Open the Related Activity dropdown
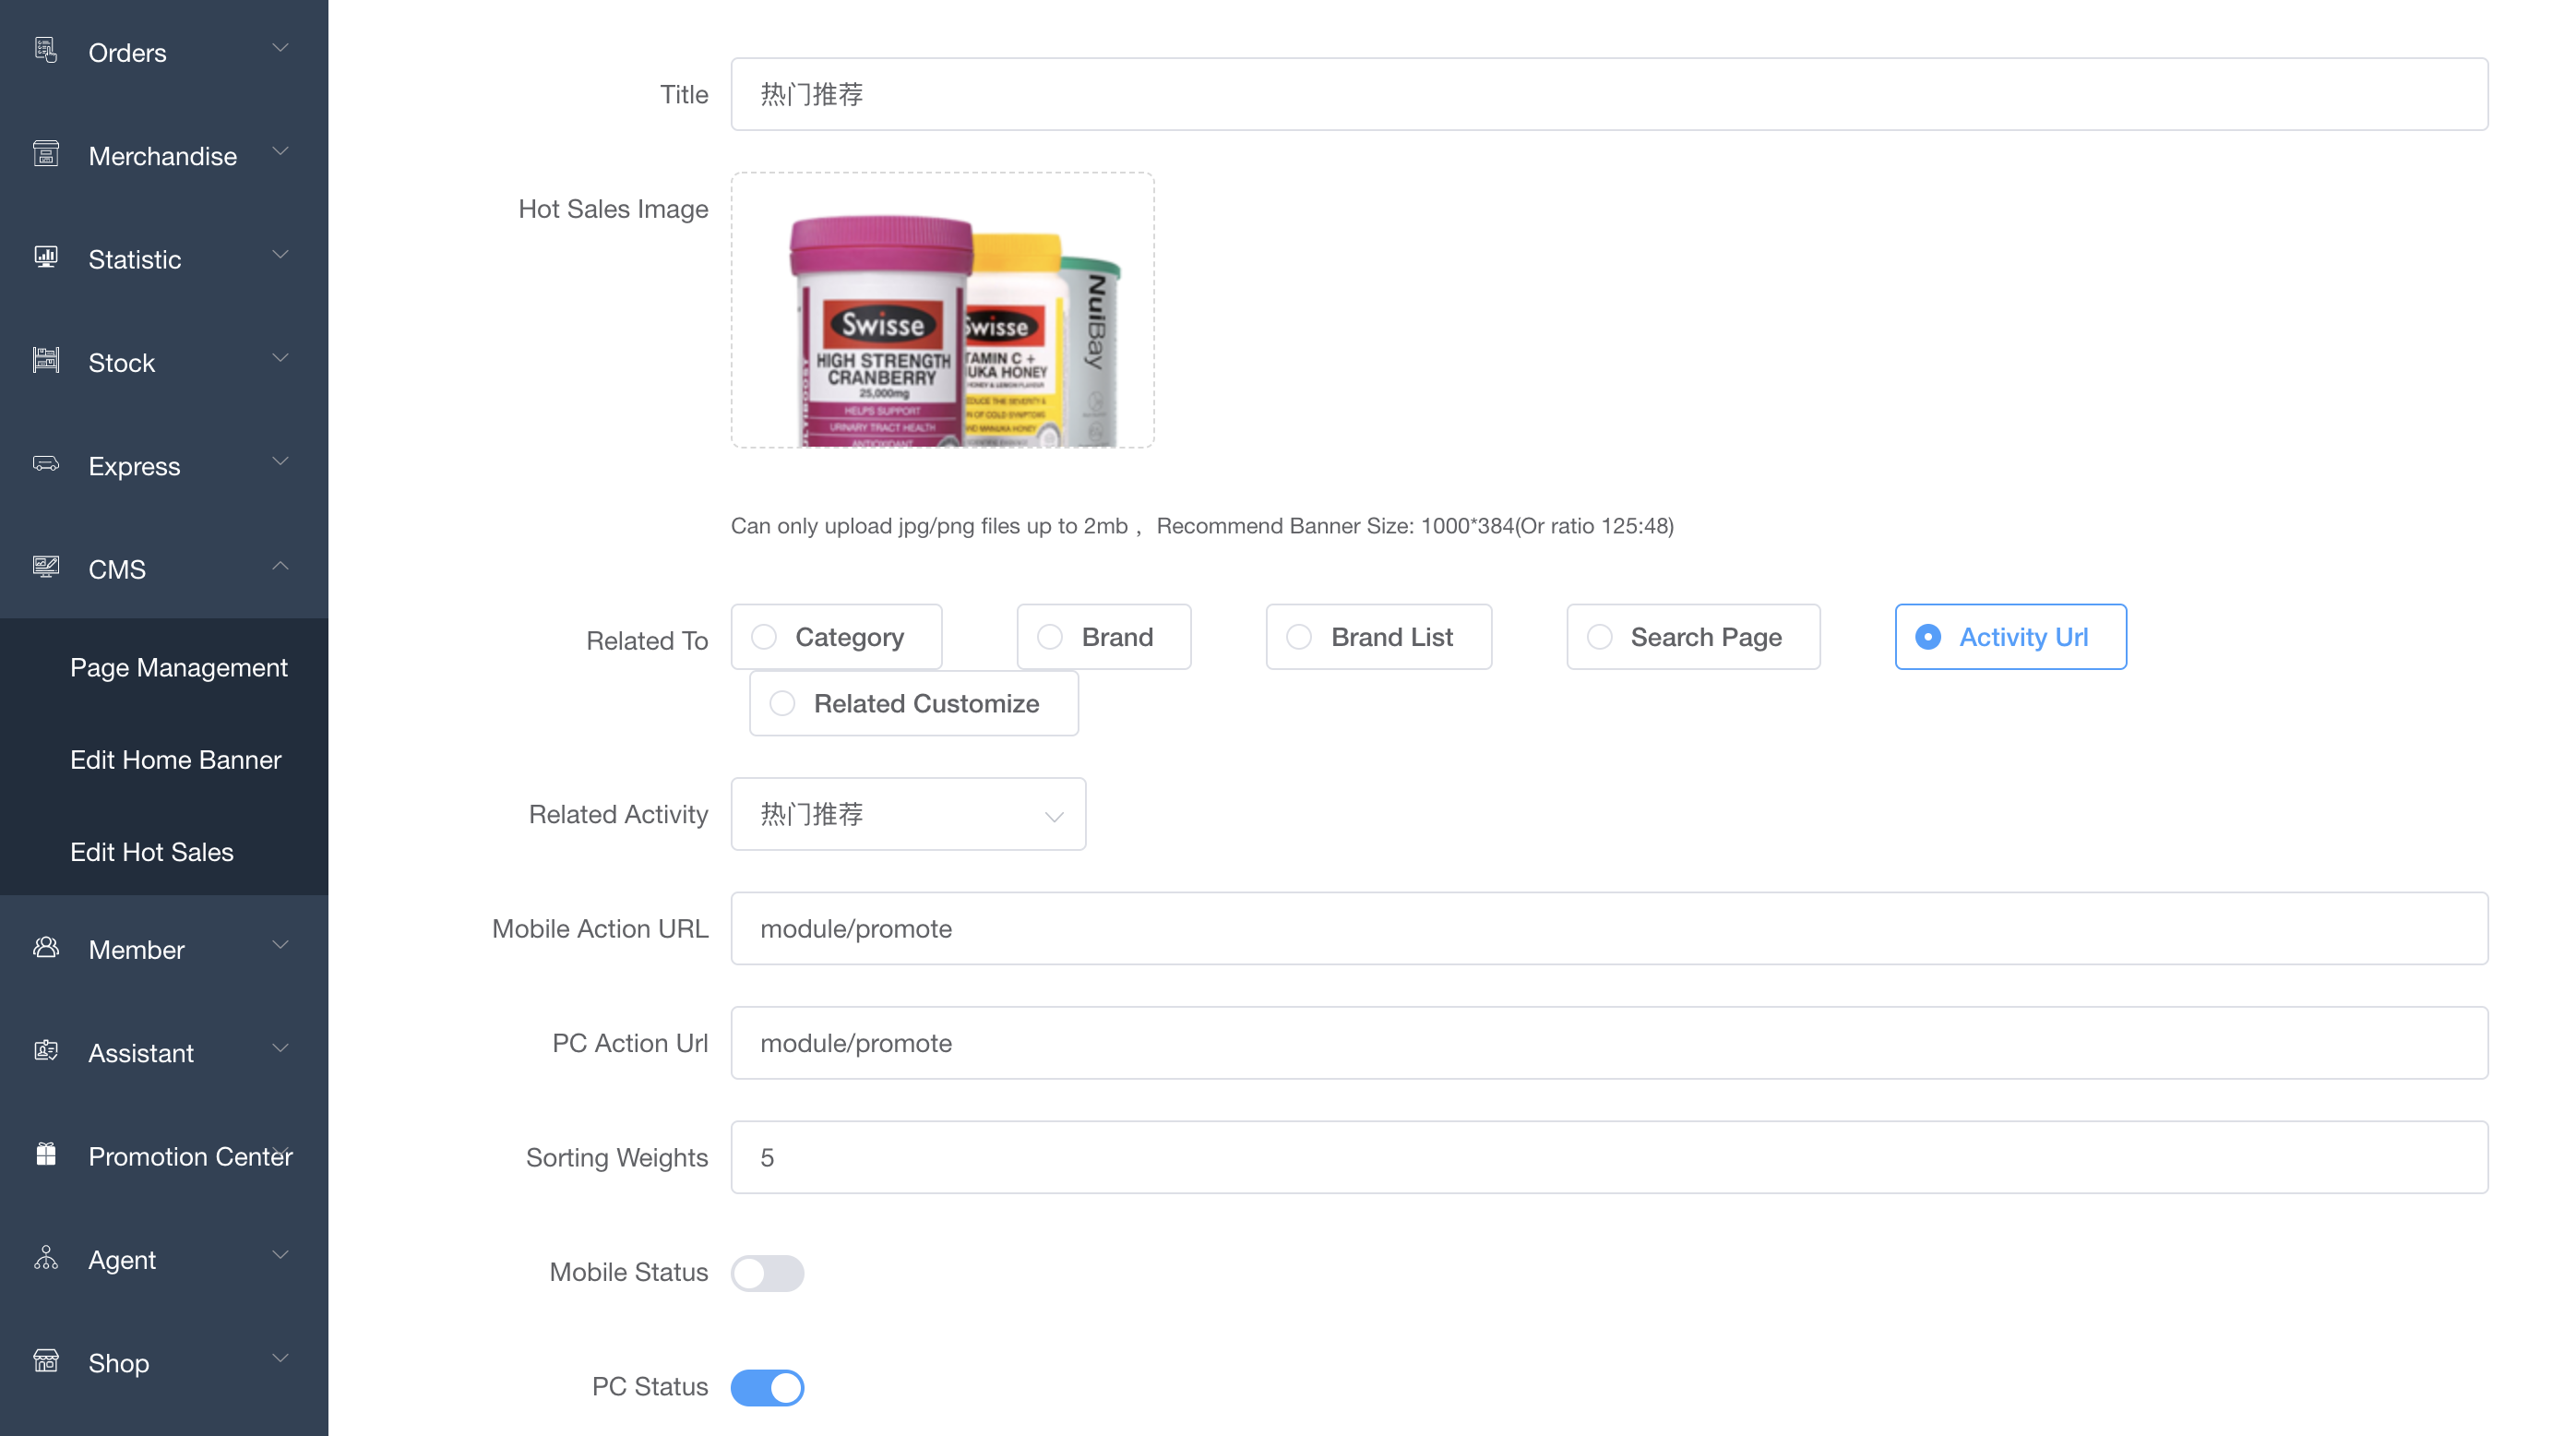2576x1436 pixels. tap(908, 815)
